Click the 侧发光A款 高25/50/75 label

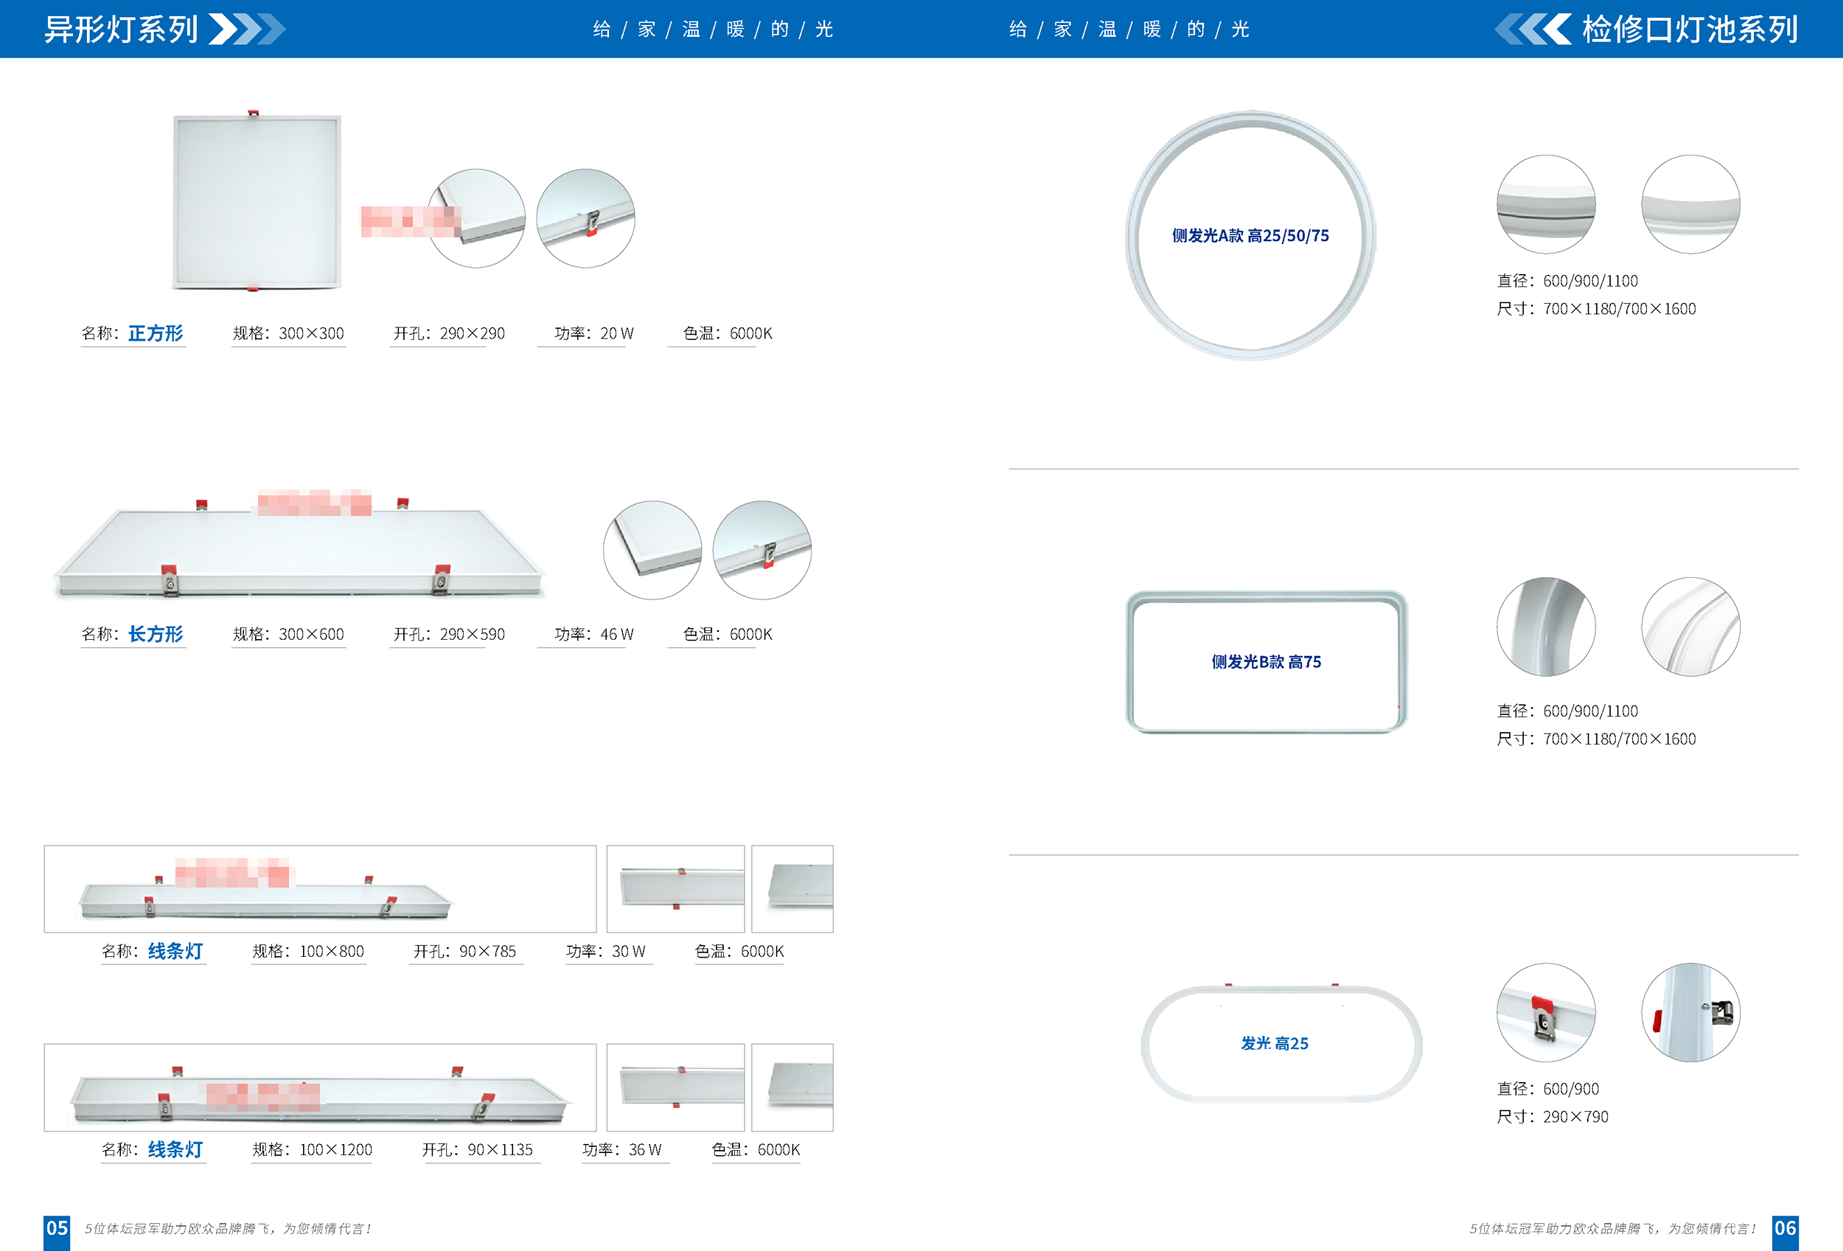pyautogui.click(x=1250, y=236)
